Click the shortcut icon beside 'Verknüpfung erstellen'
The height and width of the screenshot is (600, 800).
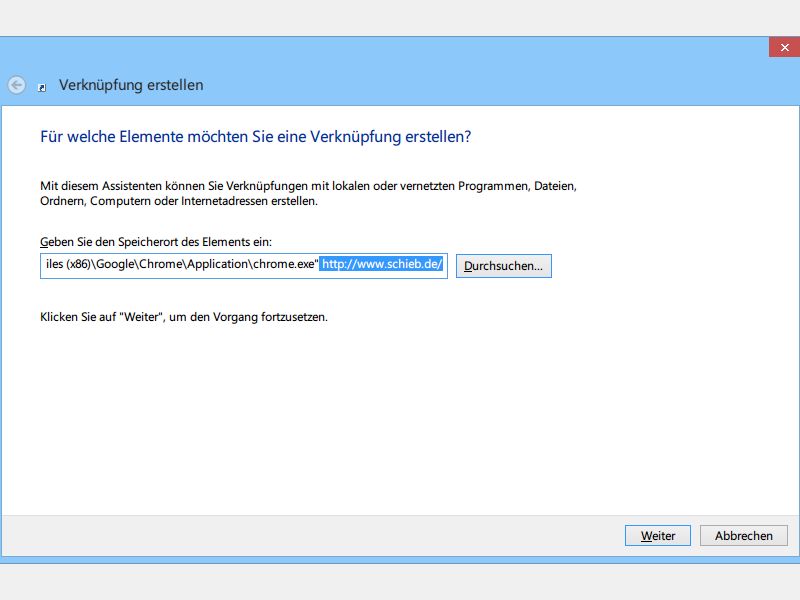point(42,88)
